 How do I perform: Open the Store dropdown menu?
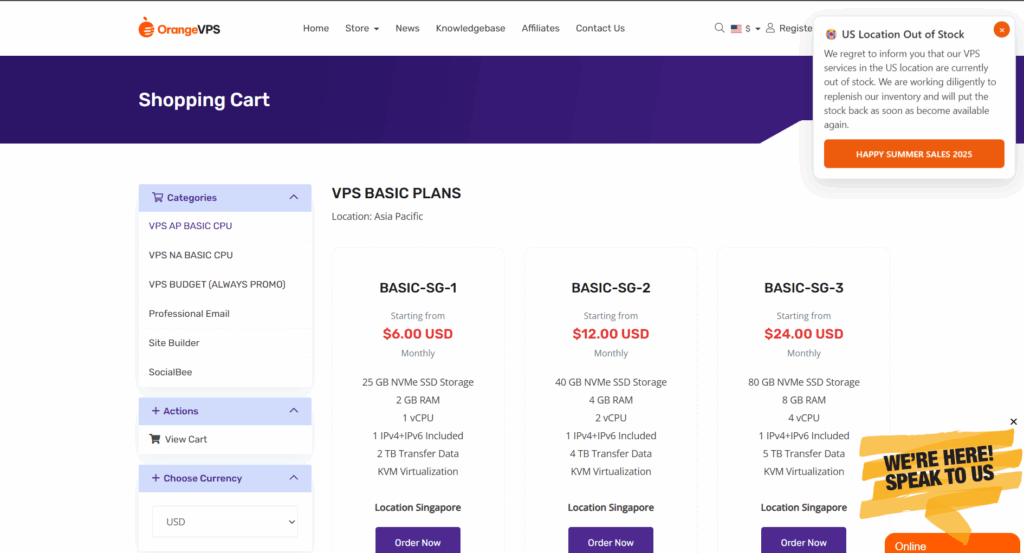click(362, 28)
